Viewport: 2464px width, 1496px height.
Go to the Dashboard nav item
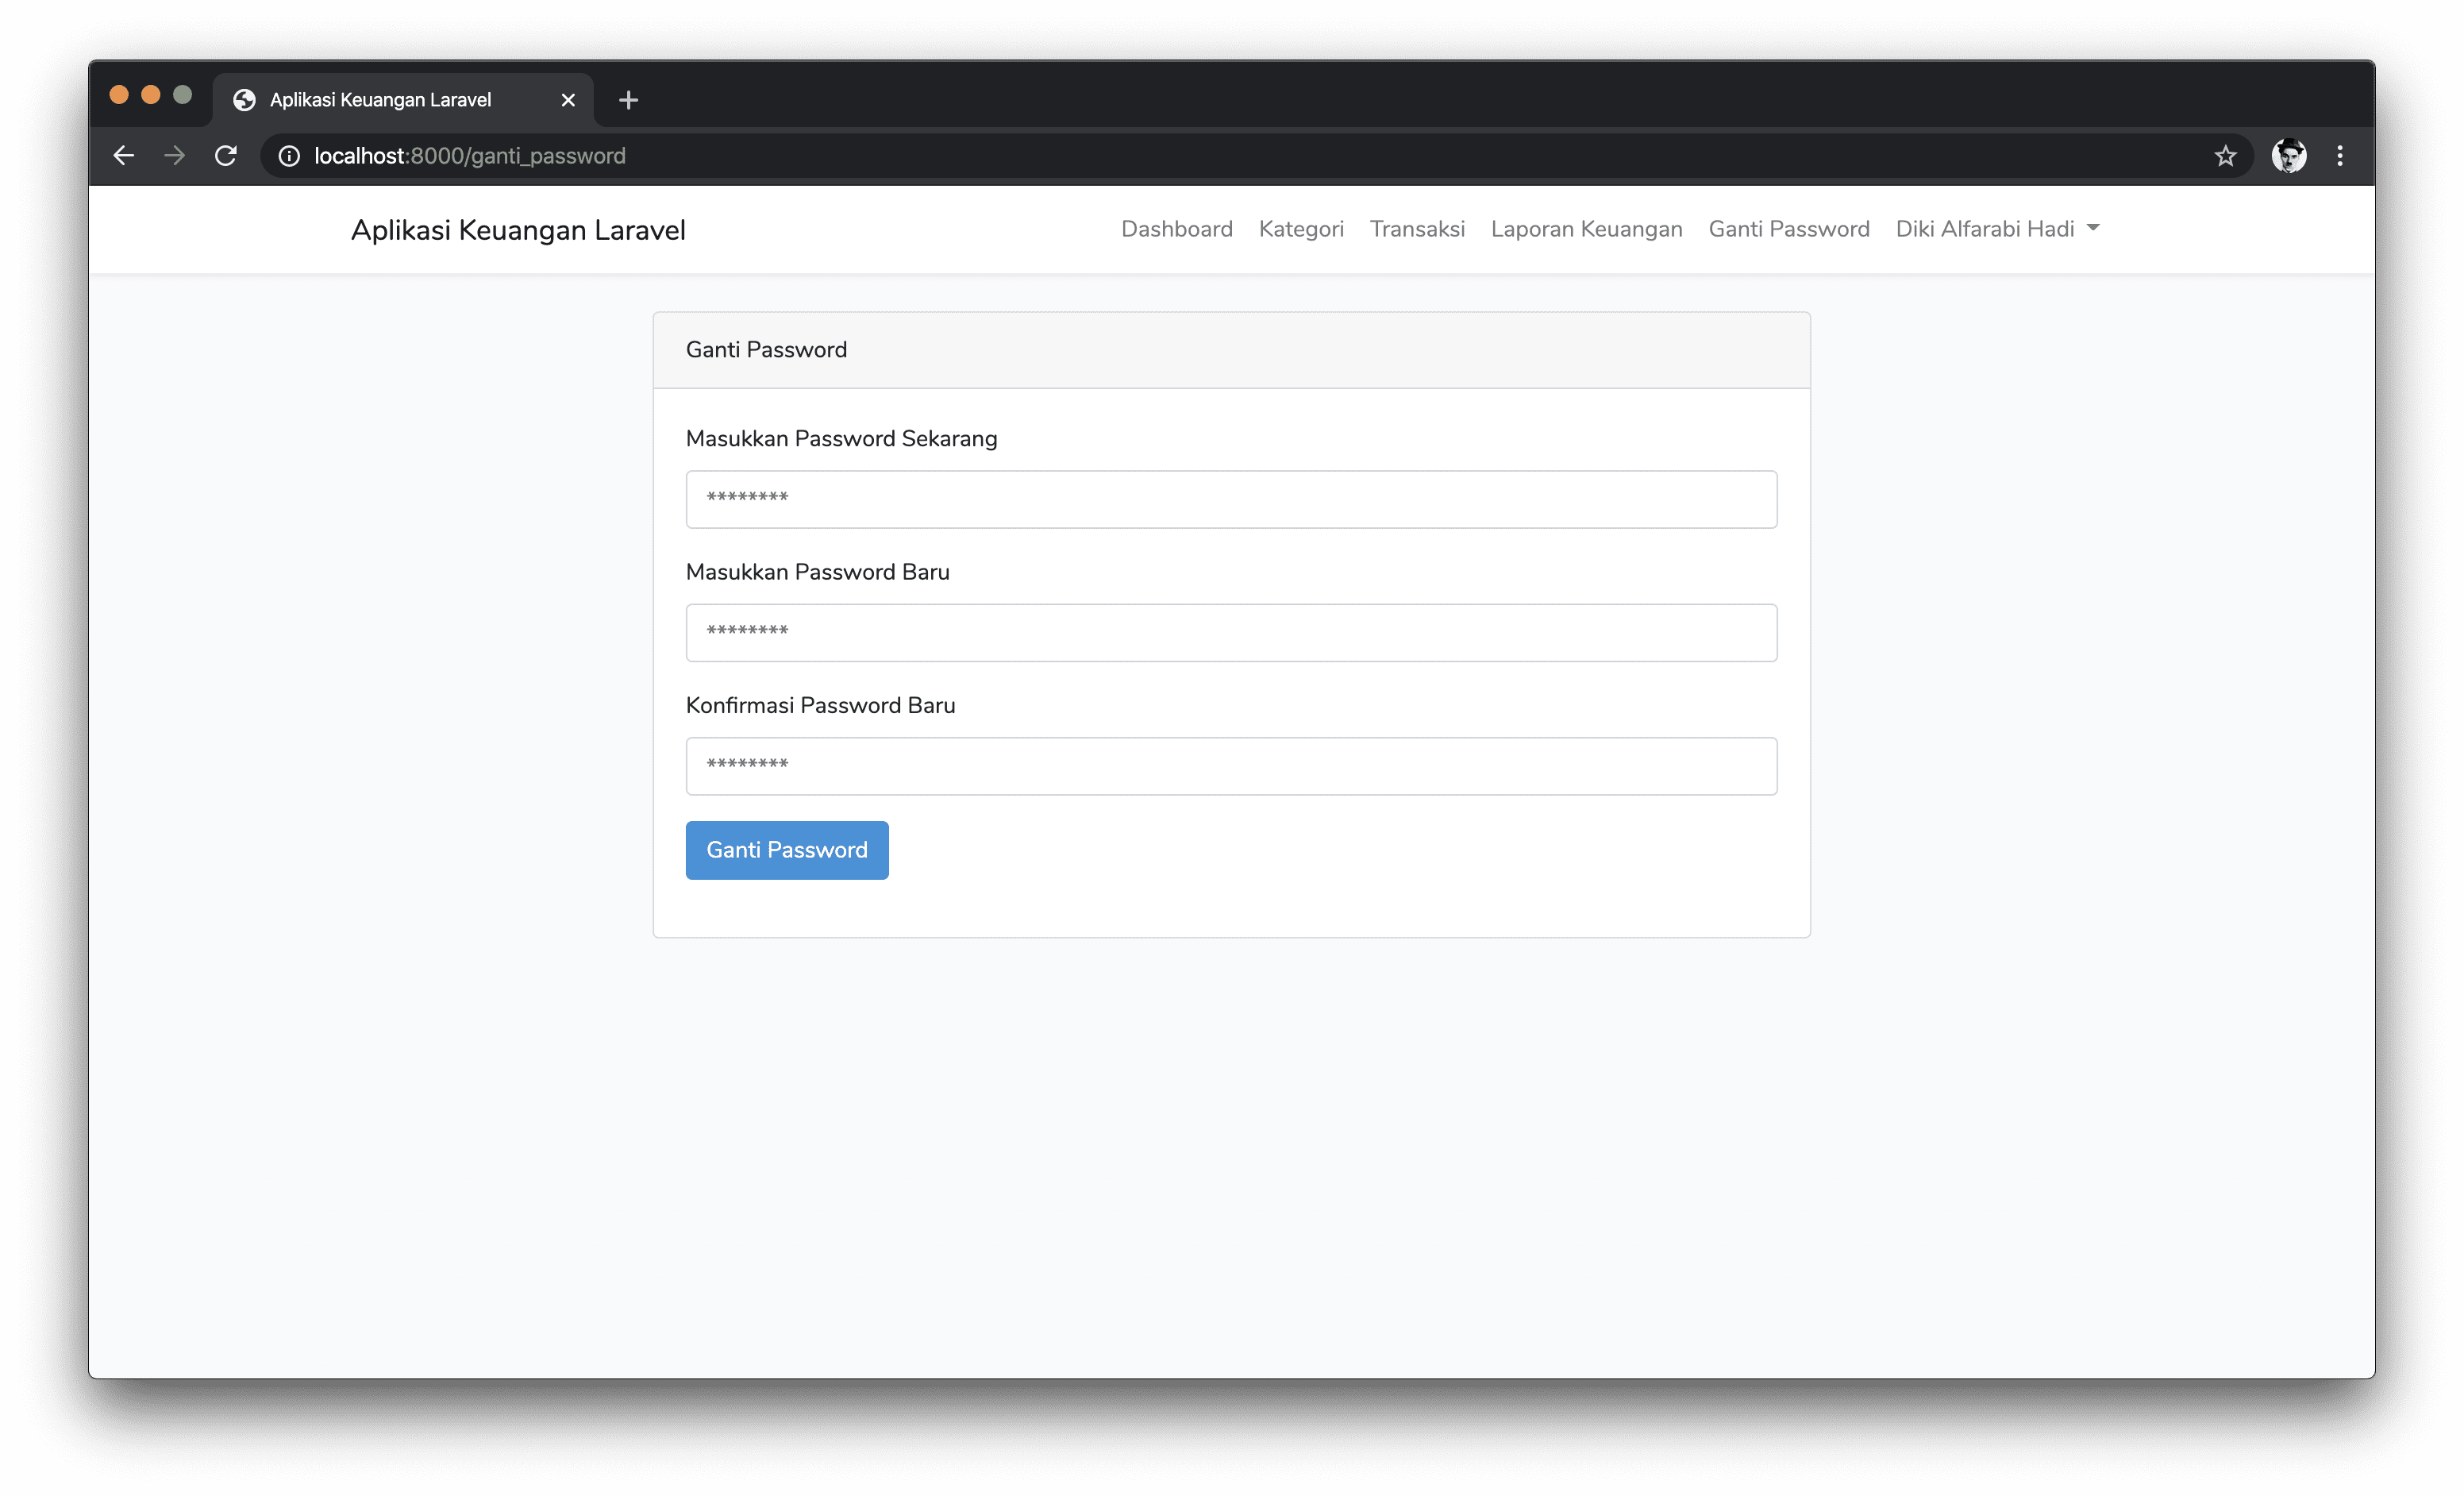(x=1176, y=229)
